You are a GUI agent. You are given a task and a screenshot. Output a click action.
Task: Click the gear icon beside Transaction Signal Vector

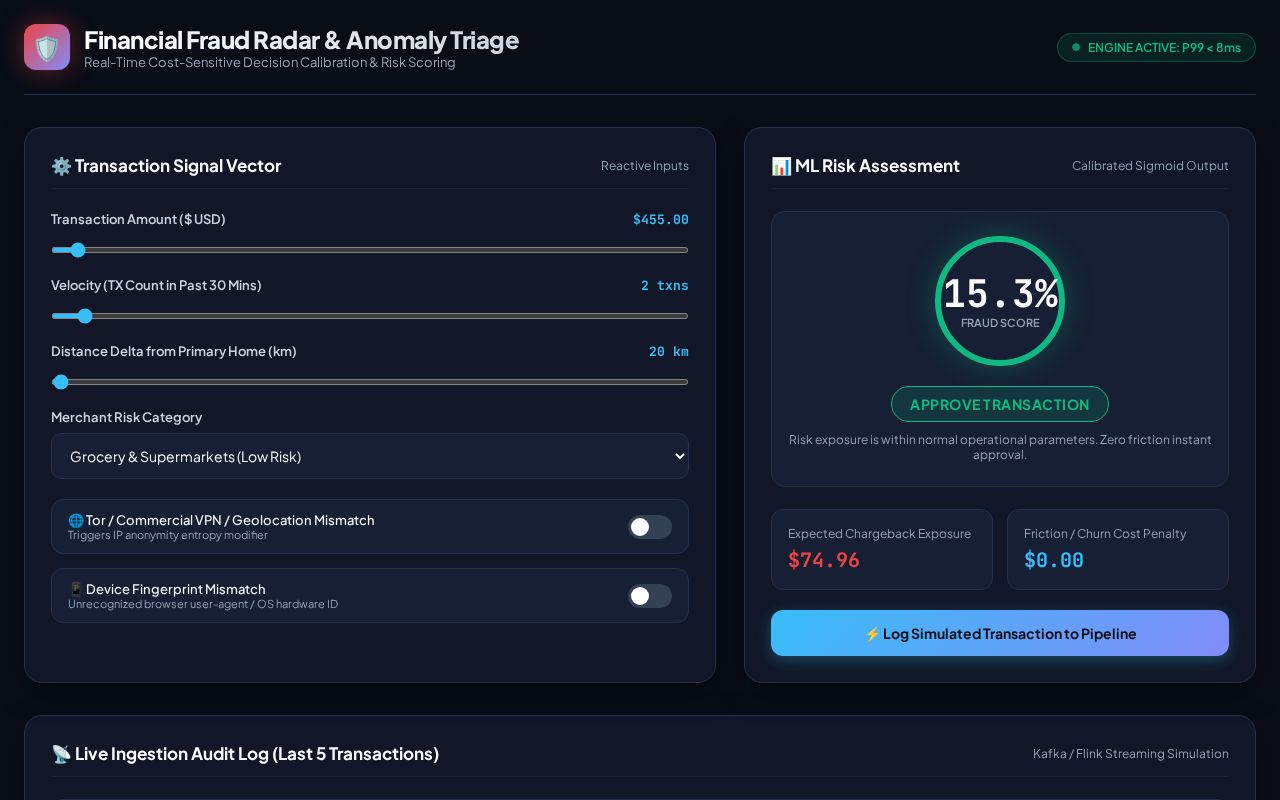(61, 166)
